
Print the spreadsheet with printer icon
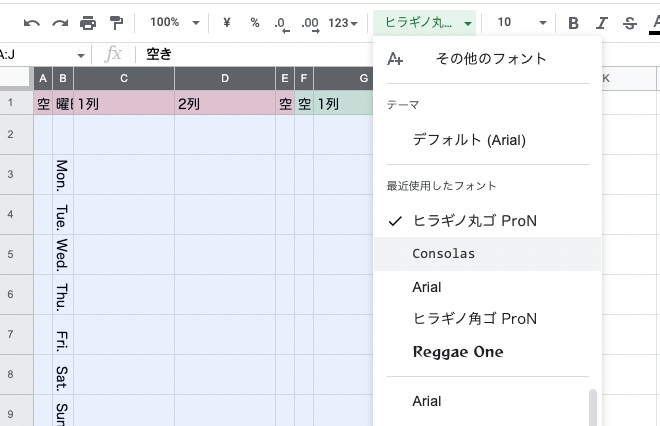(88, 23)
